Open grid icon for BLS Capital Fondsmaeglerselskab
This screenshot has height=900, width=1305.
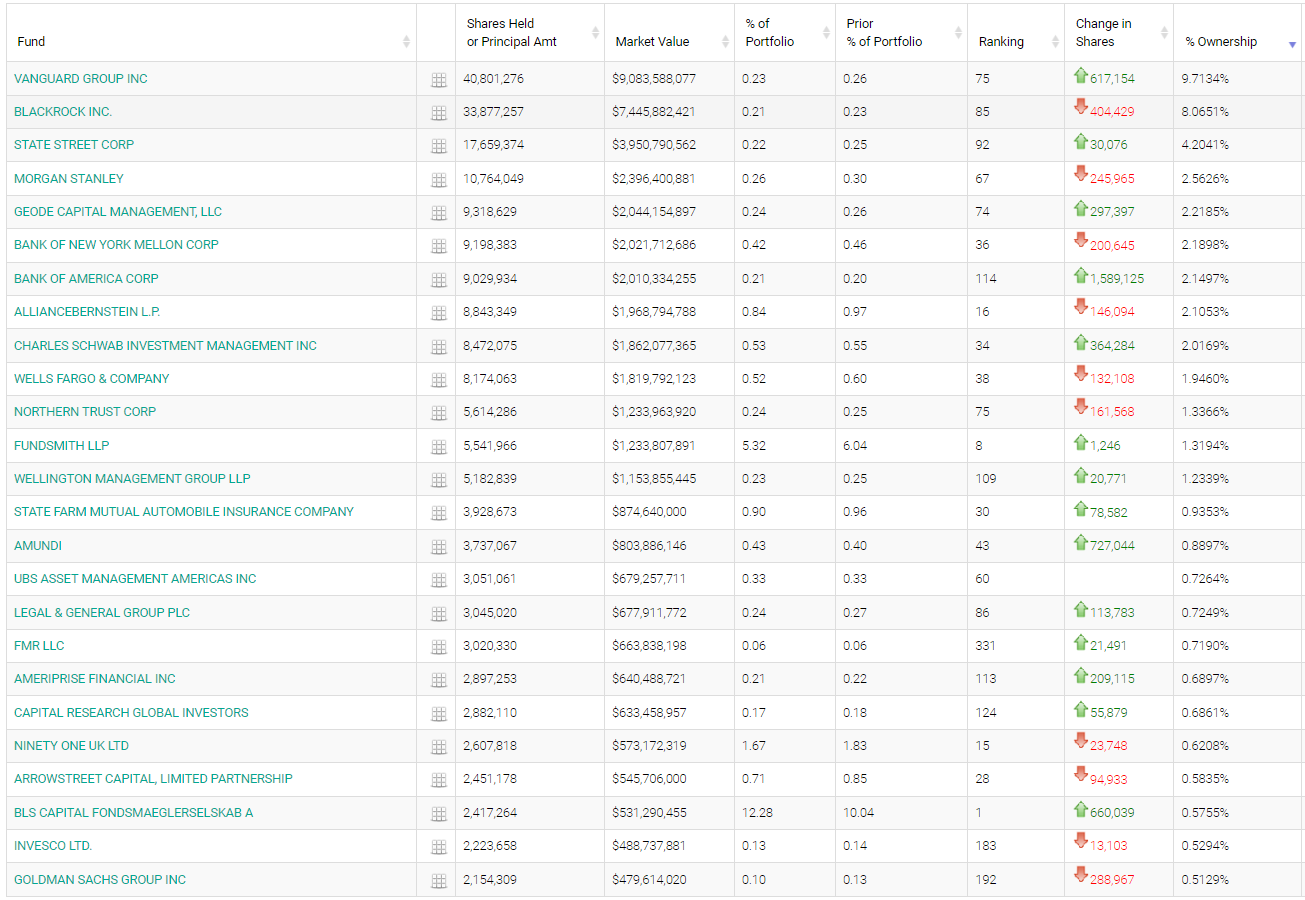438,814
